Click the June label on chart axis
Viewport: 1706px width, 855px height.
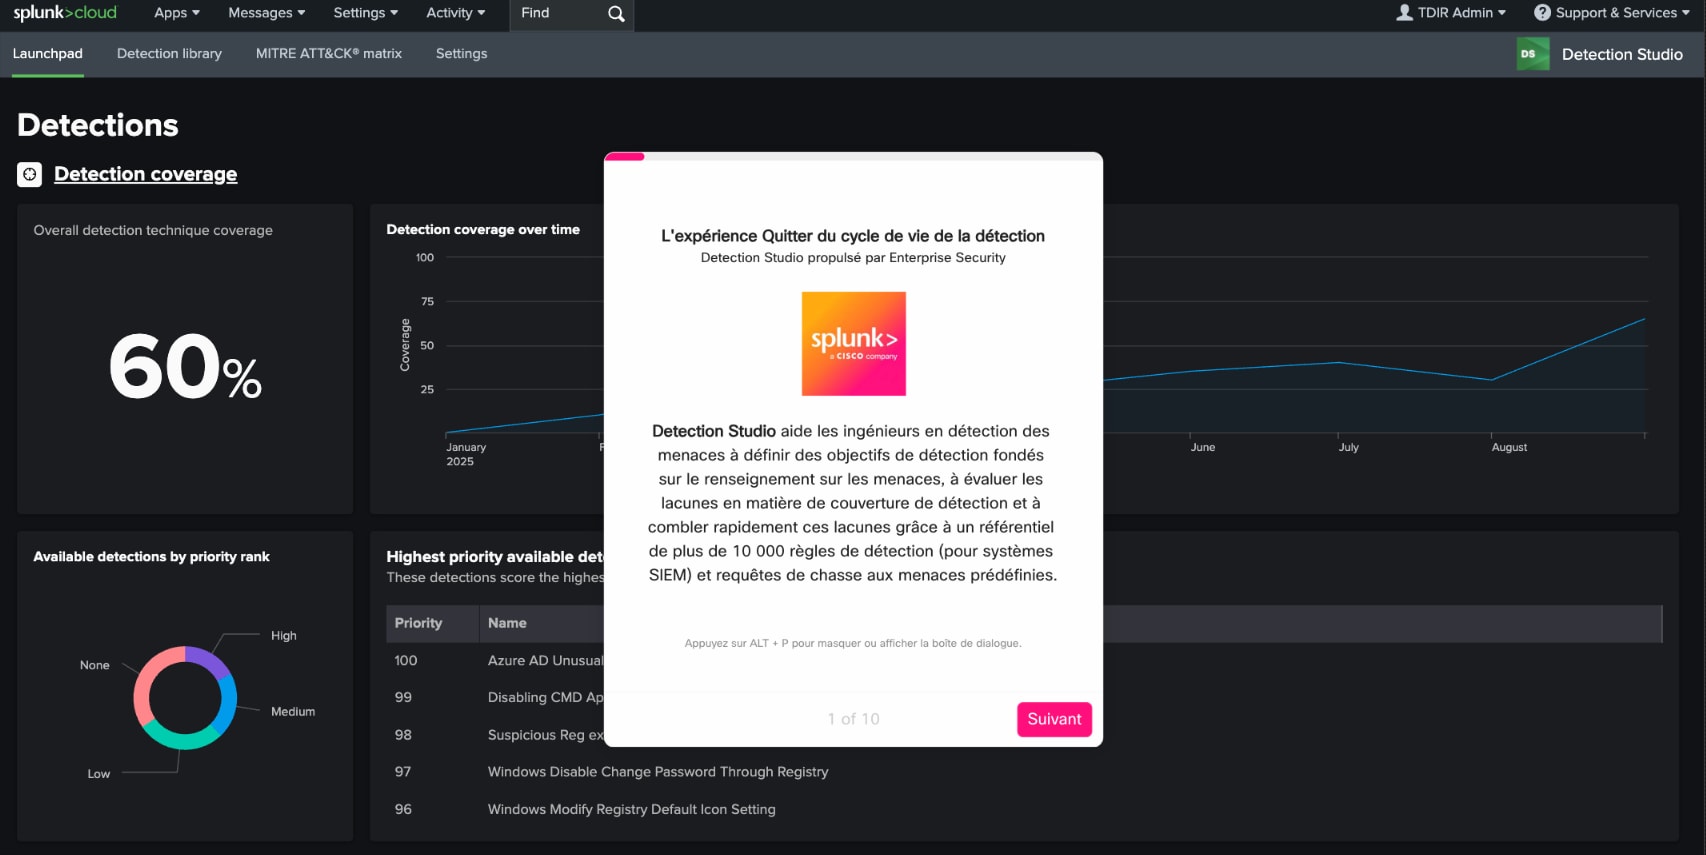(x=1202, y=448)
